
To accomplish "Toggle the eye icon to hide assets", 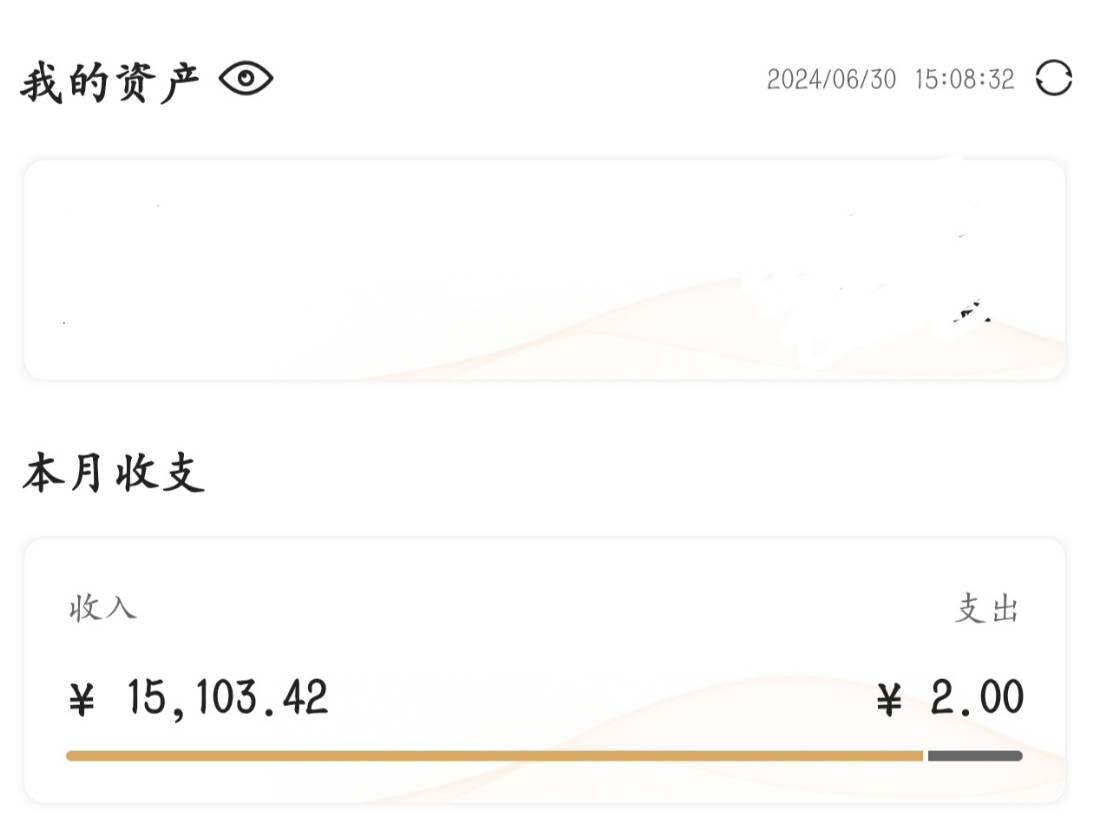I will coord(245,78).
